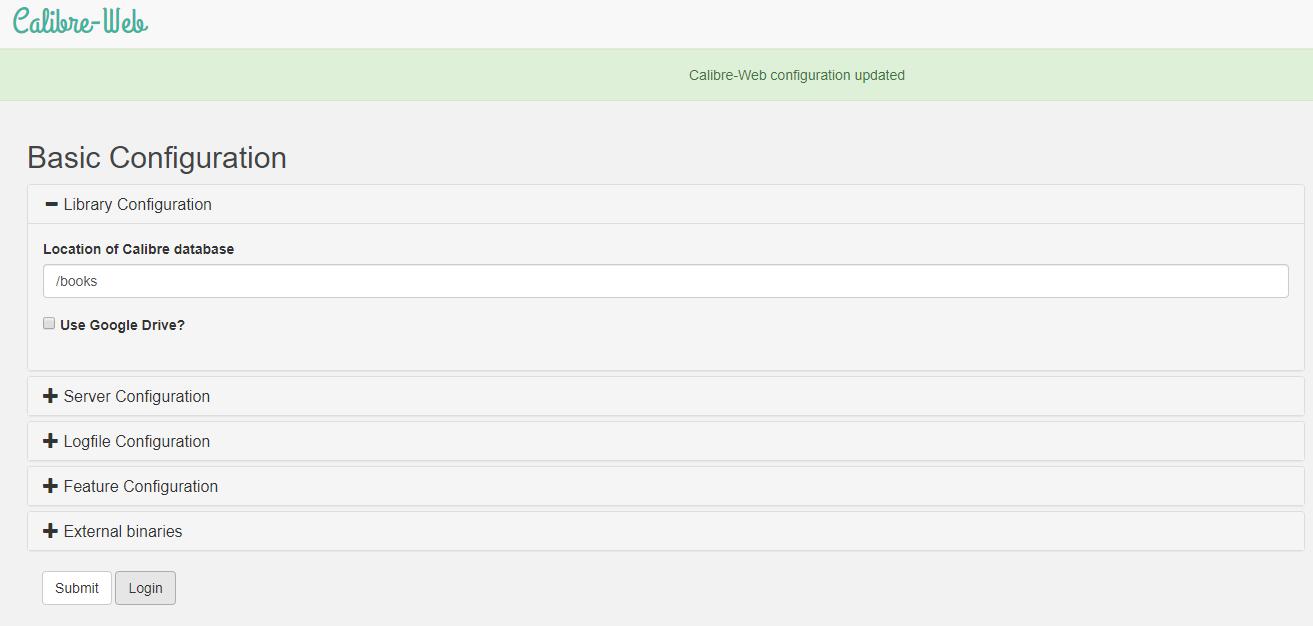The width and height of the screenshot is (1313, 626).
Task: Select the Basic Configuration heading
Action: click(x=157, y=158)
